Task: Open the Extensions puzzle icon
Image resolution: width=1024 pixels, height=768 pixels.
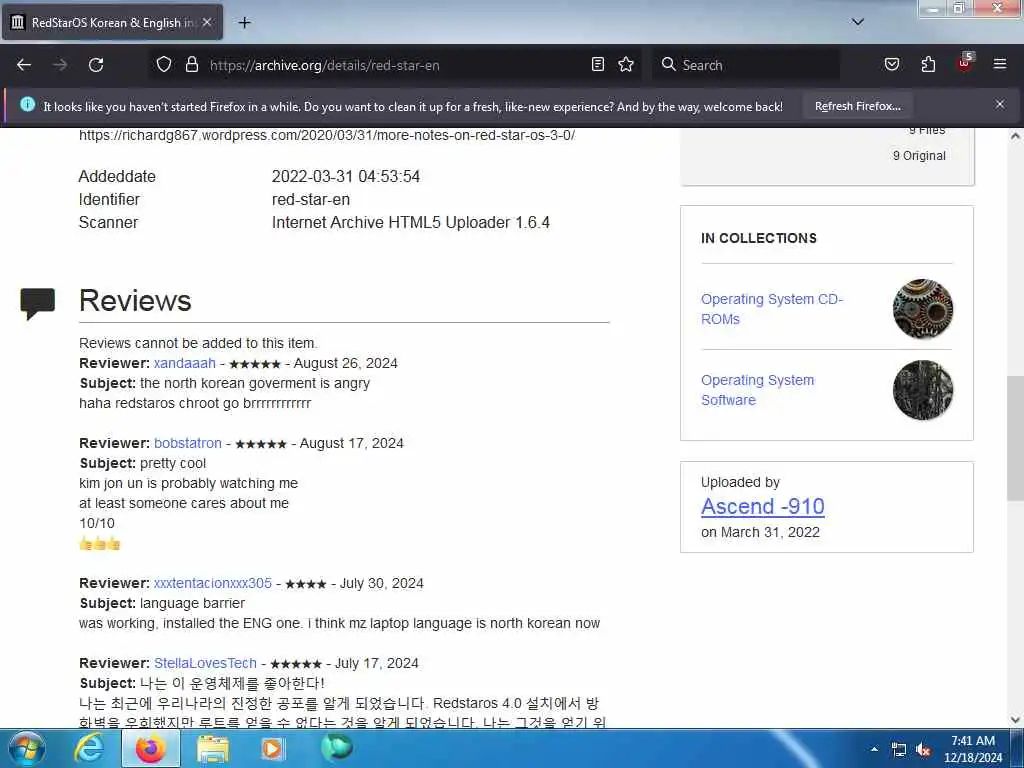Action: pyautogui.click(x=928, y=64)
